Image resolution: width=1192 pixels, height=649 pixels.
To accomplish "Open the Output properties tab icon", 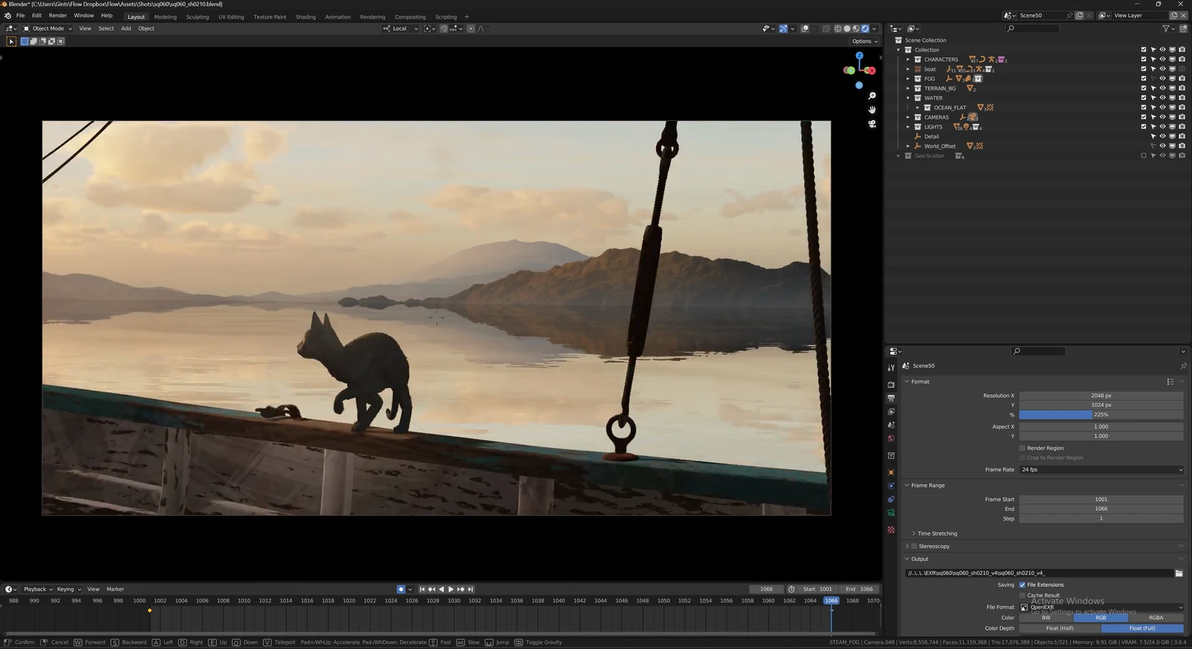I will click(x=891, y=398).
